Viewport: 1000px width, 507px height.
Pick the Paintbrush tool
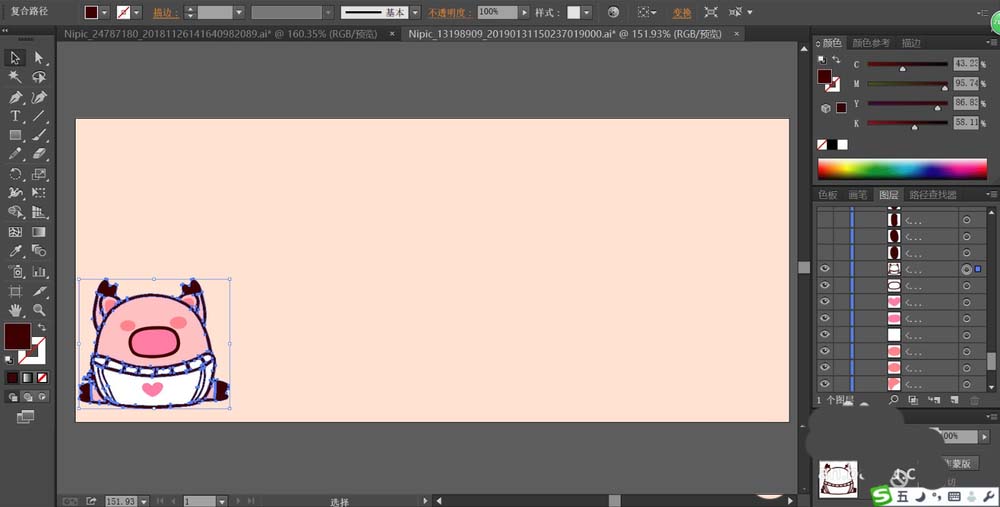point(39,135)
